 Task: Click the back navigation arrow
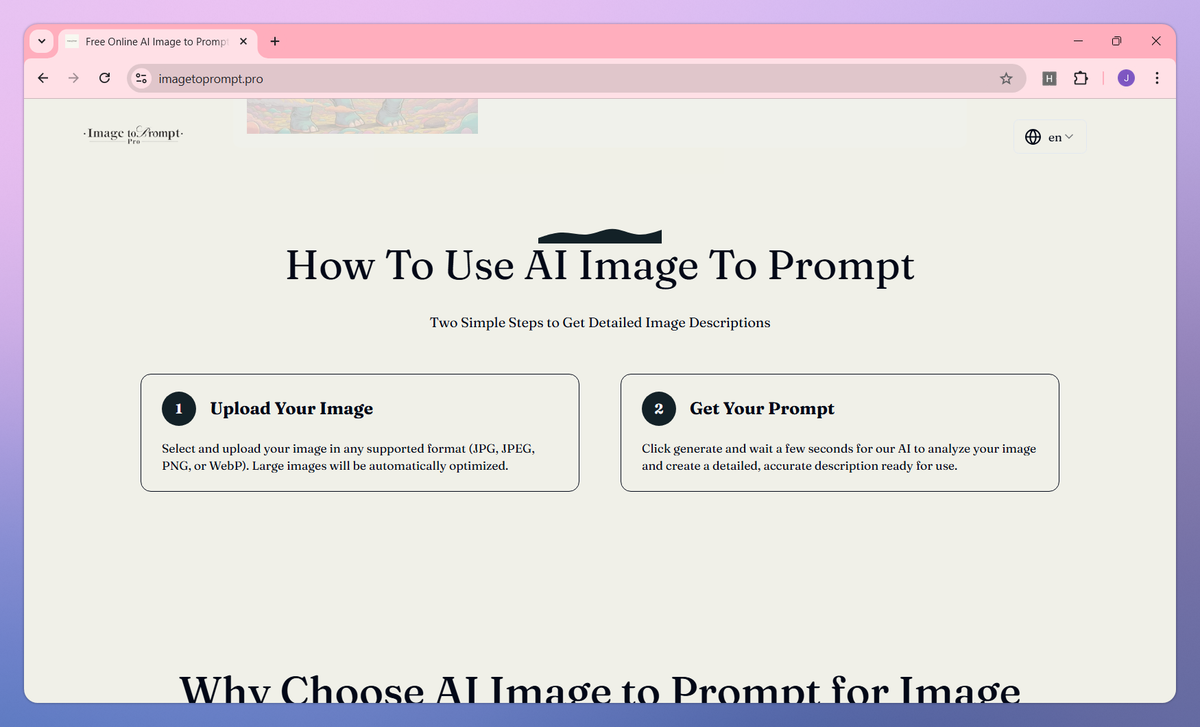42,78
